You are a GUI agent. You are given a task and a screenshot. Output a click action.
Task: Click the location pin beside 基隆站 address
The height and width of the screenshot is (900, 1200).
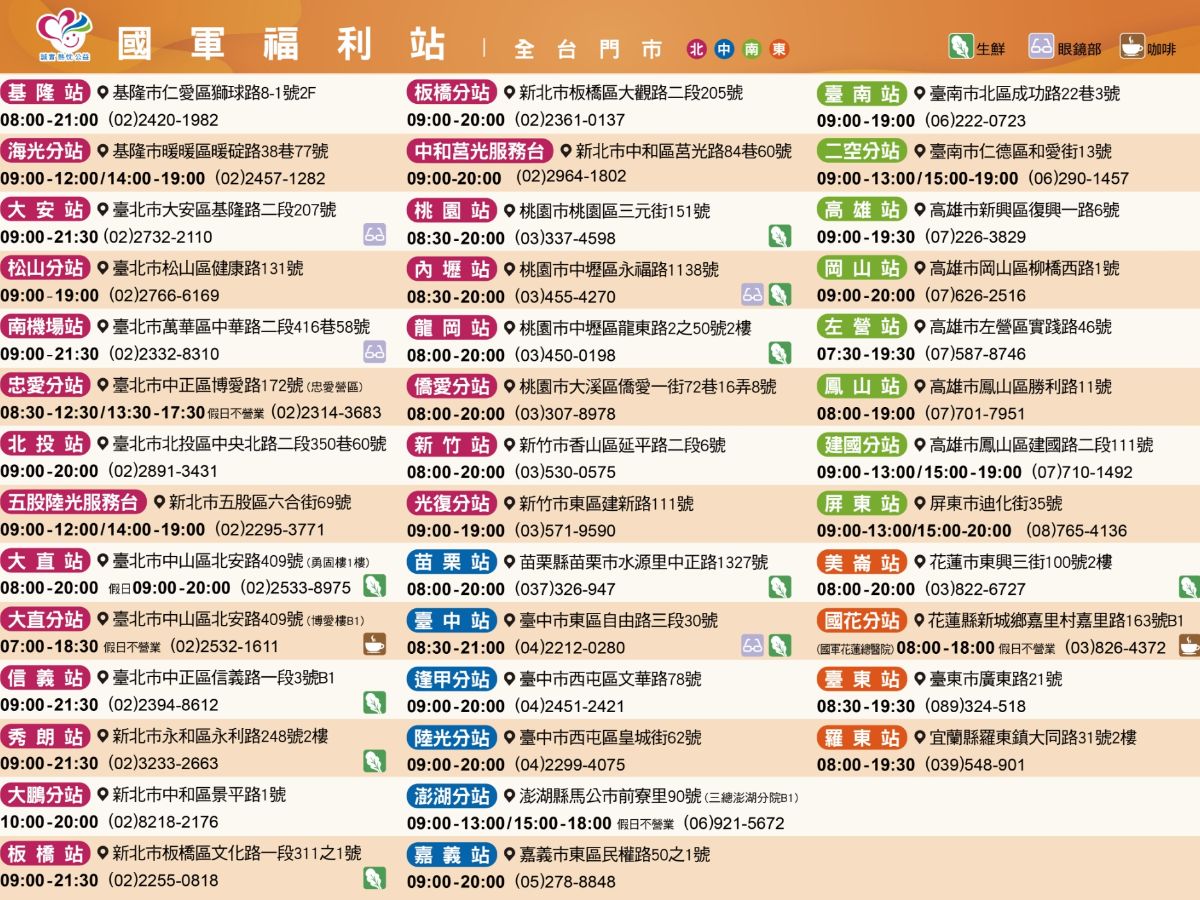point(102,93)
